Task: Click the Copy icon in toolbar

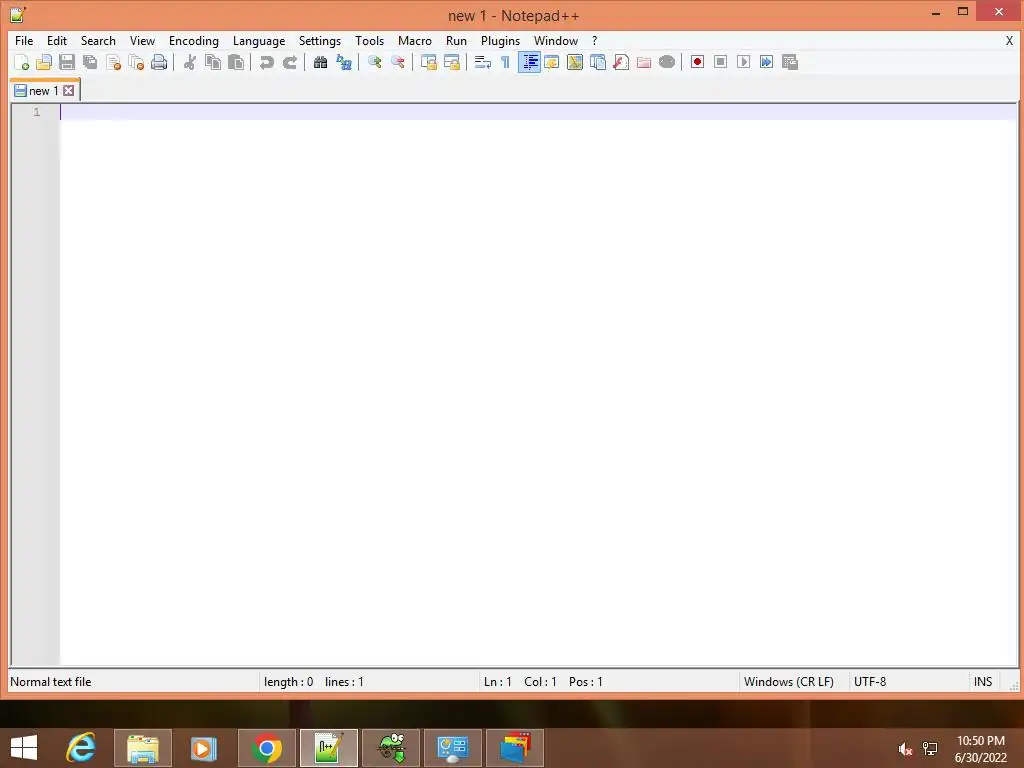Action: pos(213,62)
